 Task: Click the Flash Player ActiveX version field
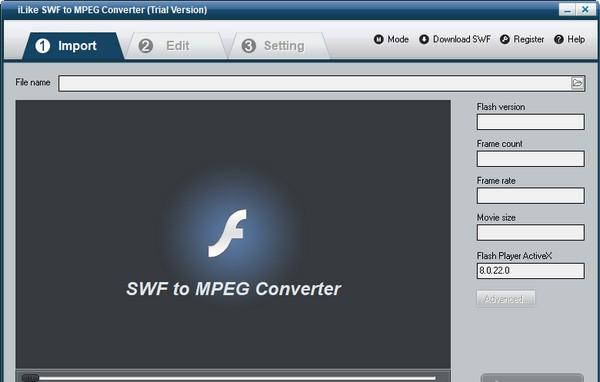tap(530, 271)
